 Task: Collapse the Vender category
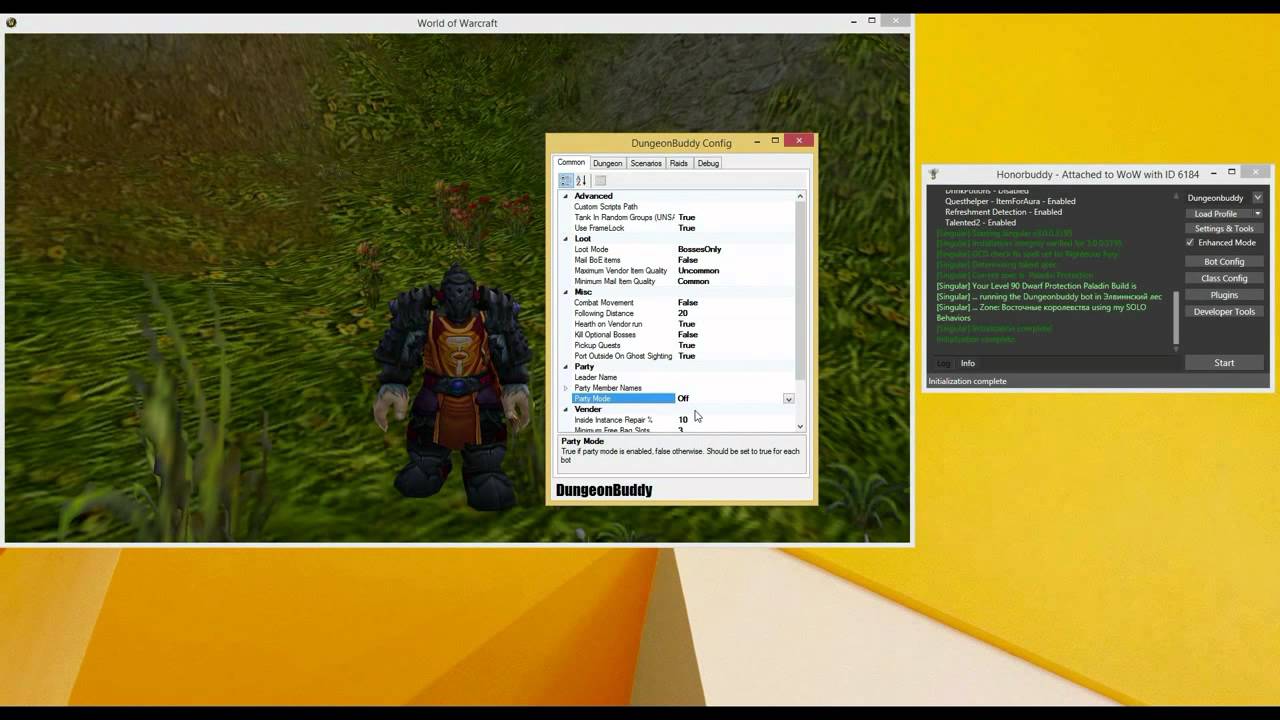click(x=565, y=409)
